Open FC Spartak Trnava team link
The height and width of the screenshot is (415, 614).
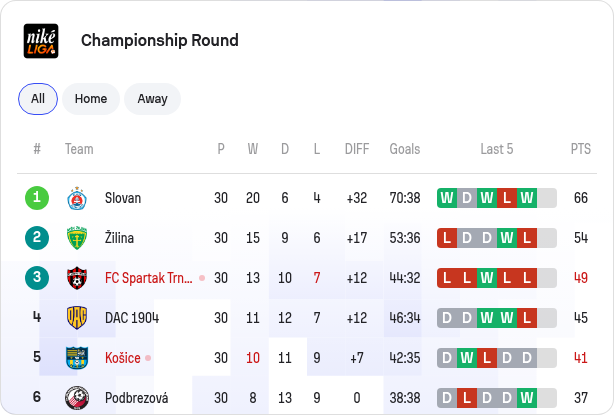click(149, 278)
